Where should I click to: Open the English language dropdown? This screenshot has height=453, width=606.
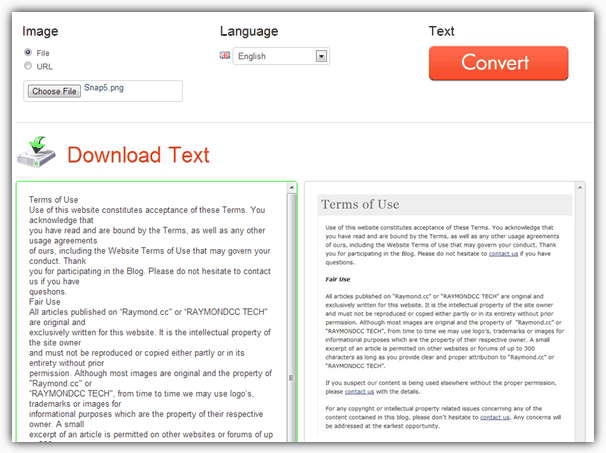[273, 57]
